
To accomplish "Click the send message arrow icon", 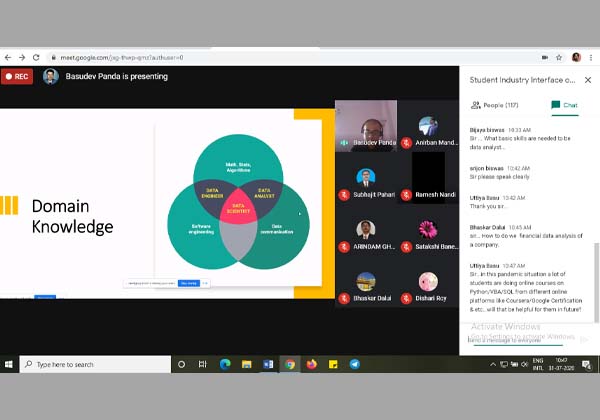I will (585, 340).
